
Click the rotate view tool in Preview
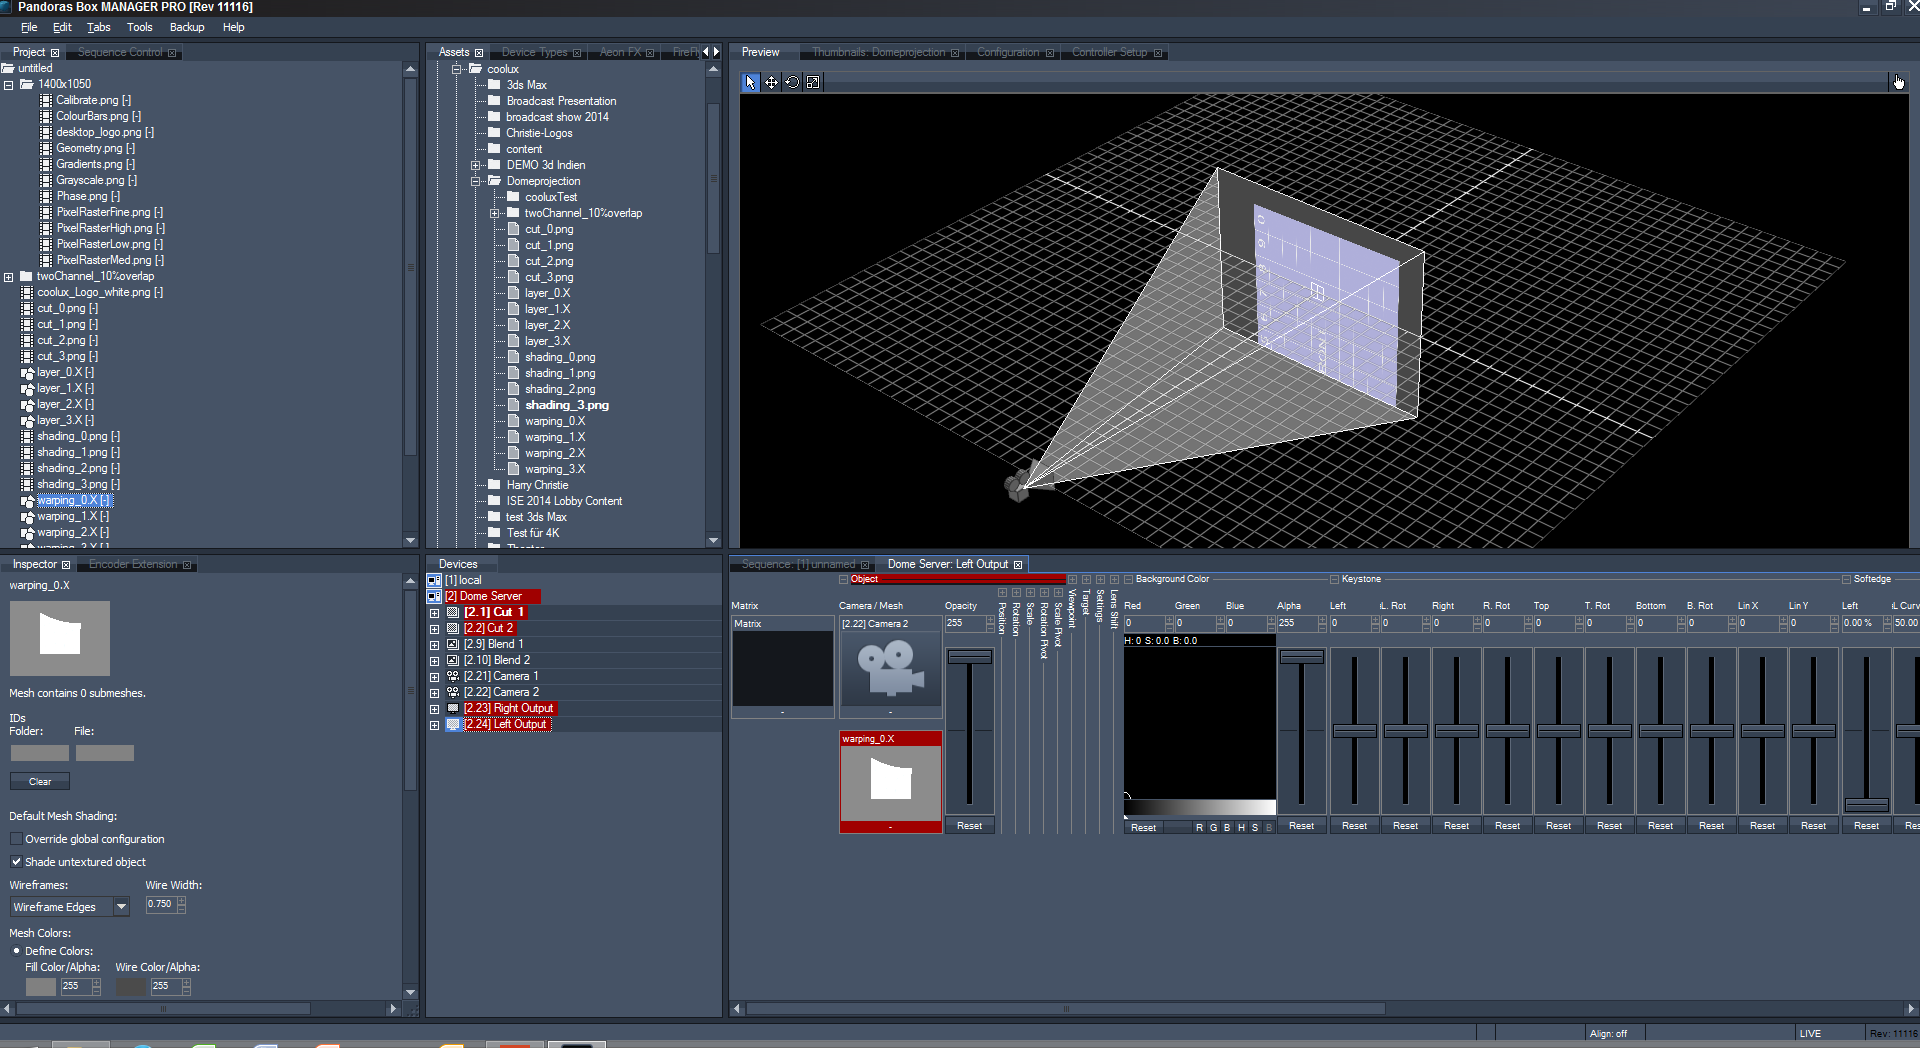click(792, 82)
